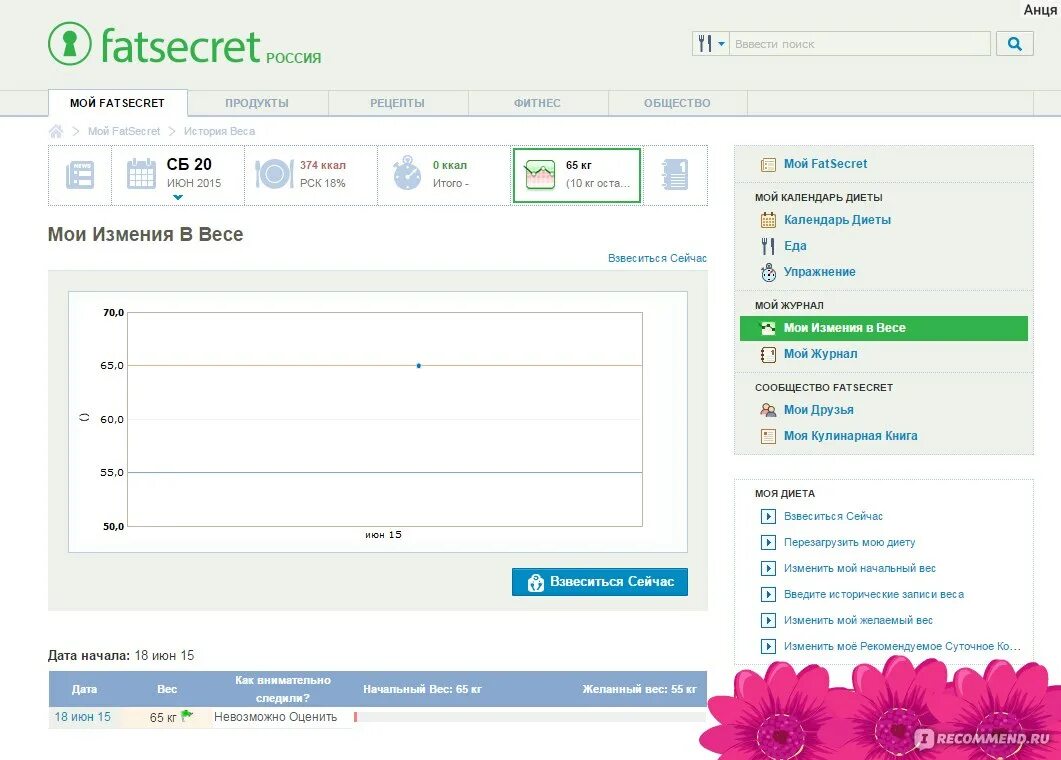
Task: Click arrow icon beside Изменить моё Рекомендуемое Суточное
Action: [x=768, y=646]
